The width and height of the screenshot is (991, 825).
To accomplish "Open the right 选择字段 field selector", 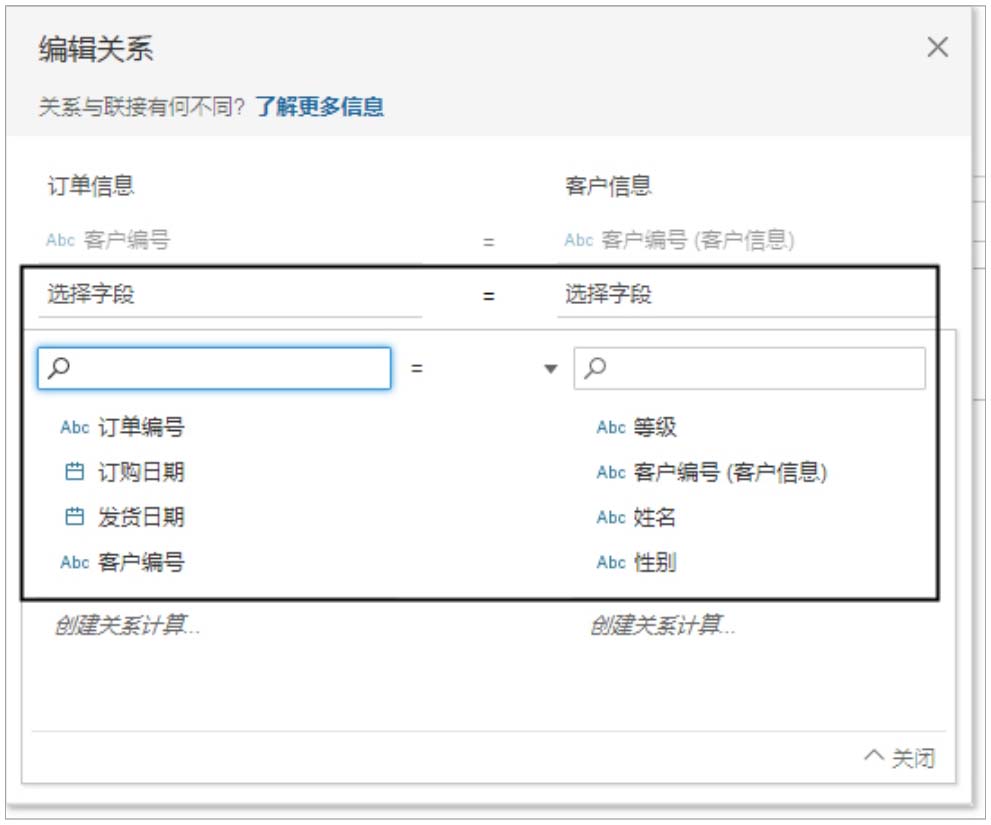I will tap(745, 295).
